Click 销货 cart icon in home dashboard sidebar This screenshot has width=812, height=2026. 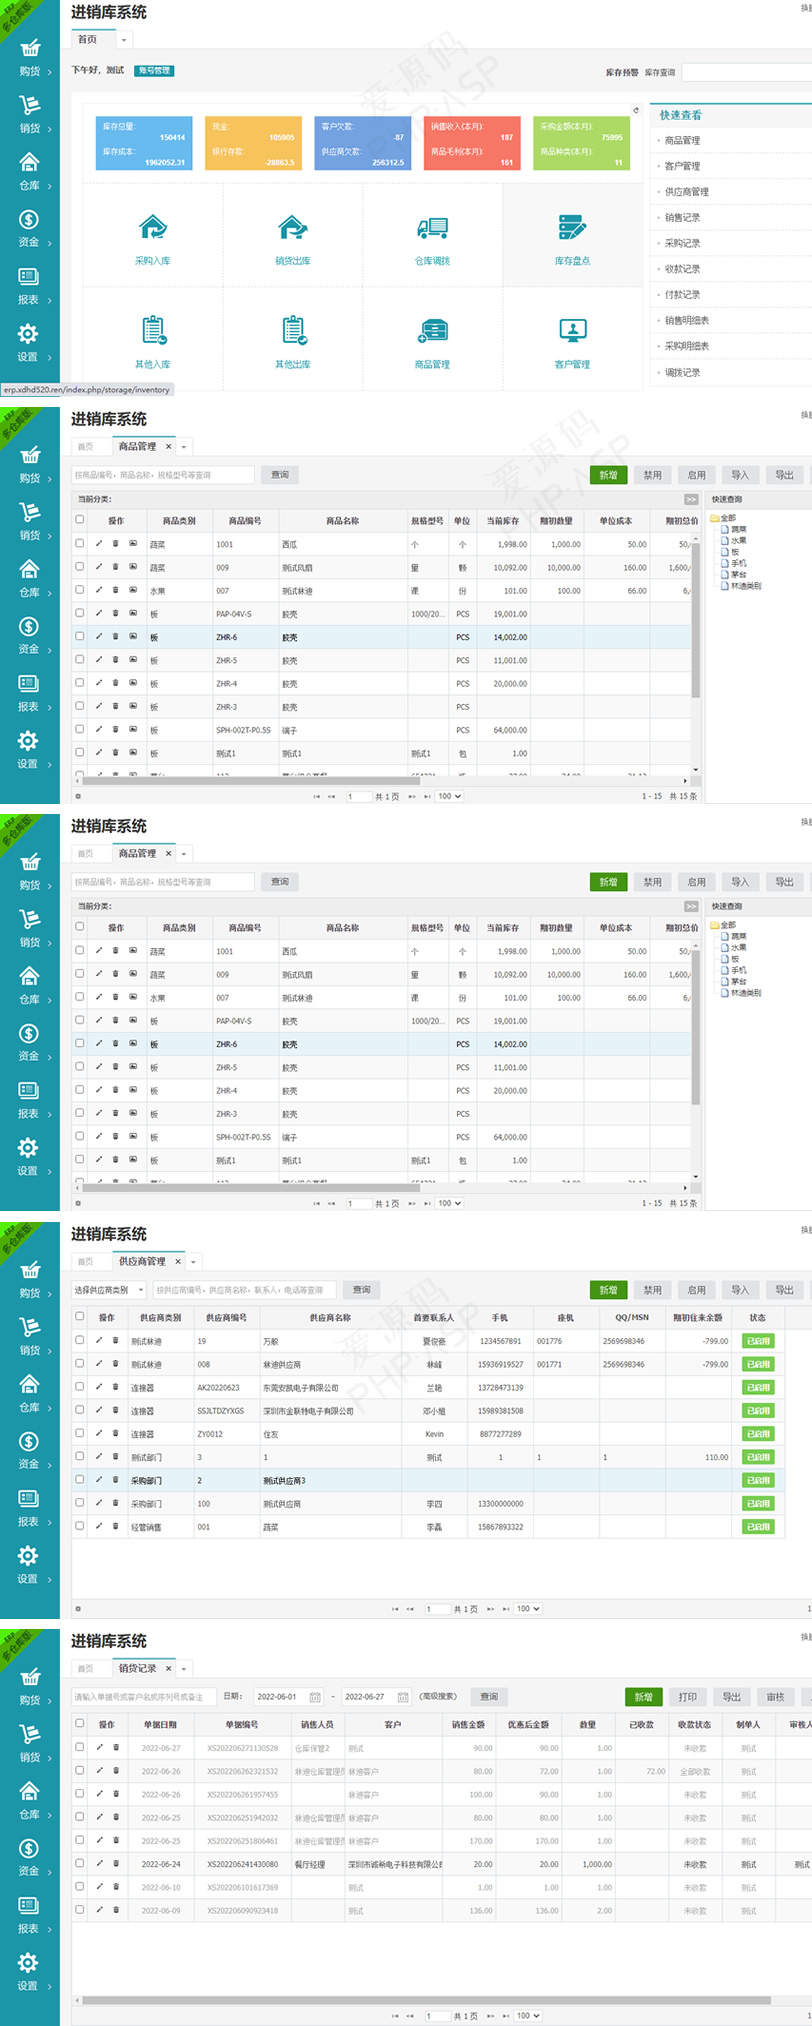coord(30,105)
